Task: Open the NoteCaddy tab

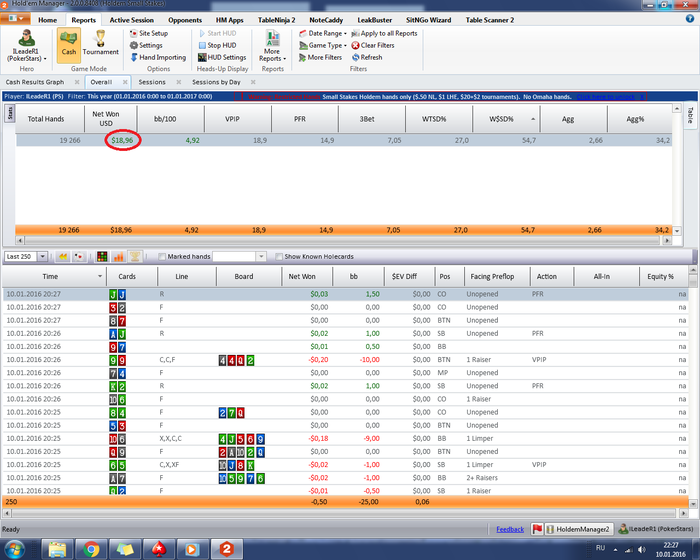Action: [x=326, y=20]
